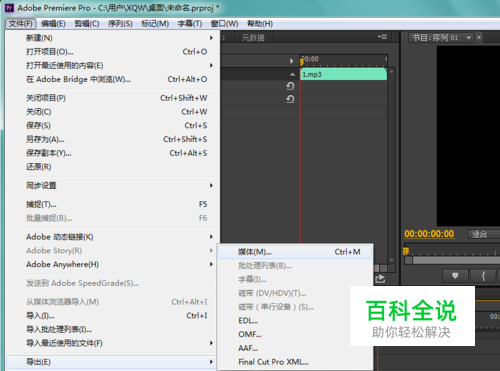500x371 pixels.
Task: Select the 1.mp3 clip
Action: tap(344, 74)
